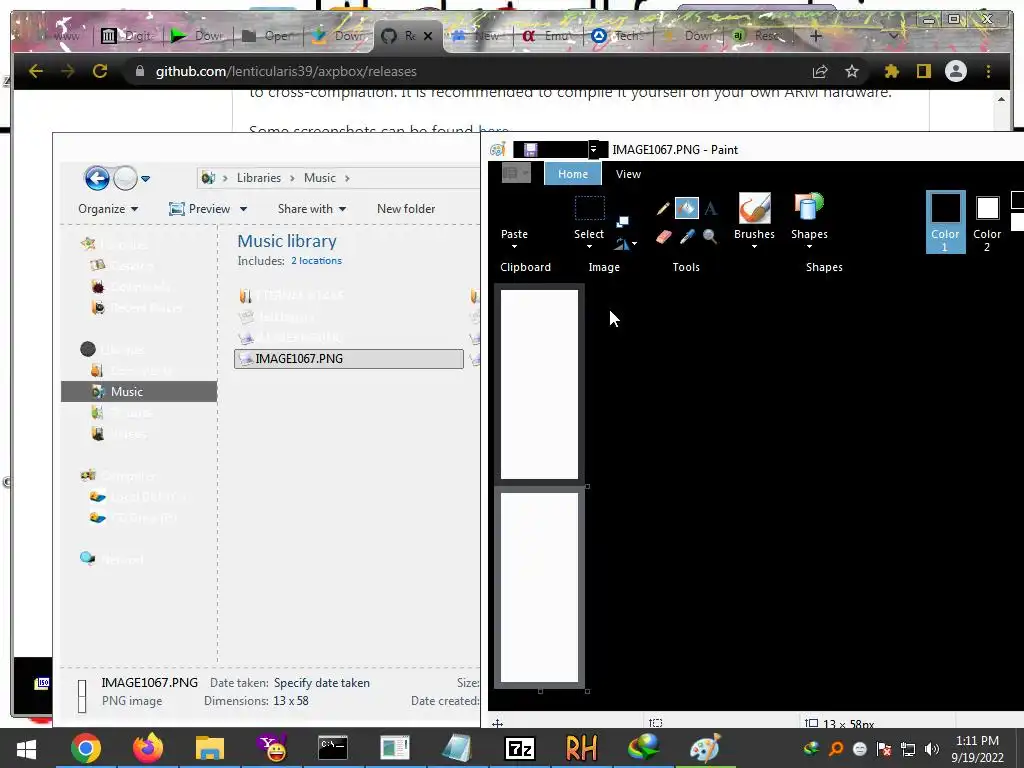Viewport: 1024px width, 768px height.
Task: Select the Eraser tool in Paint
Action: [x=663, y=236]
